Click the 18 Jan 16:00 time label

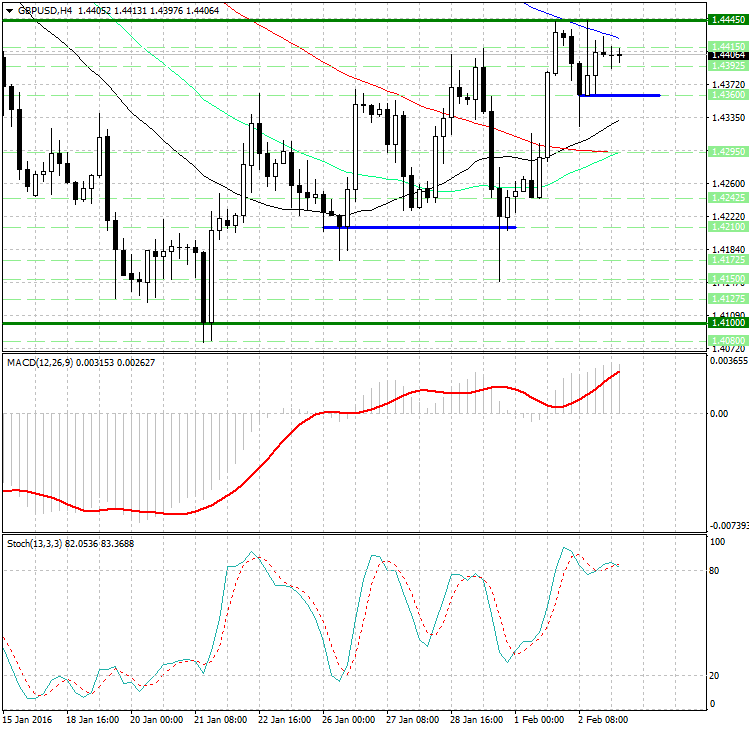click(92, 720)
